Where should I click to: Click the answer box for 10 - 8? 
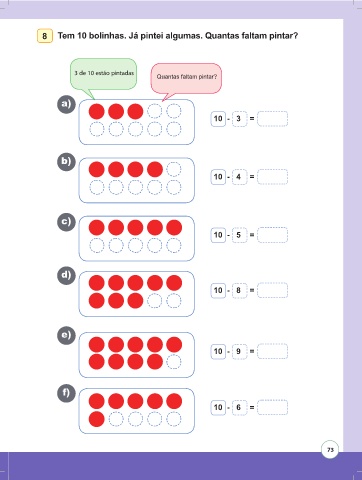(272, 290)
